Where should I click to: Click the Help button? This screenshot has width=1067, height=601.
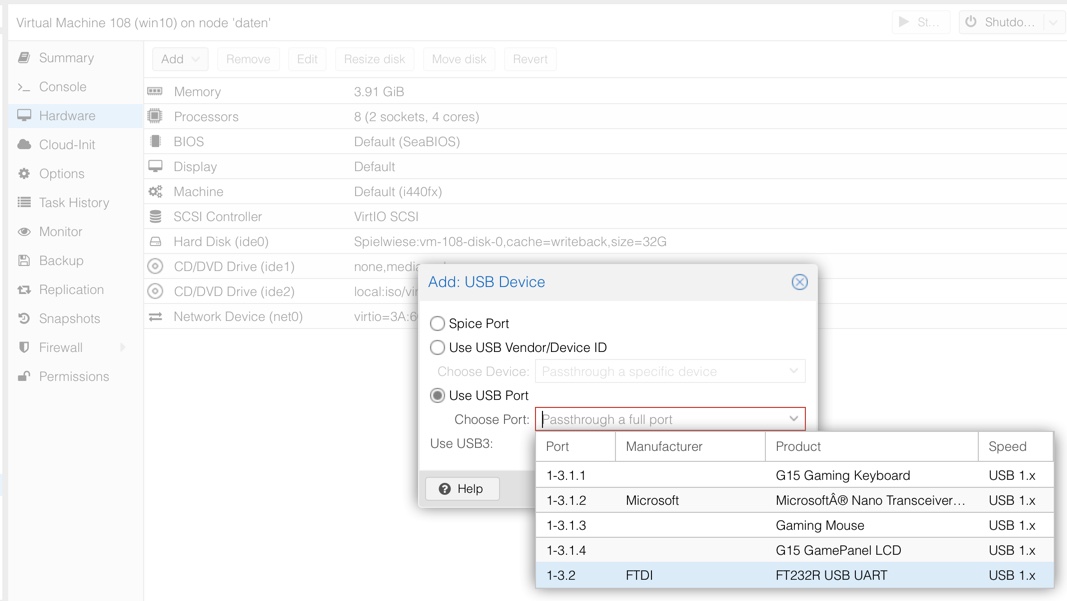pyautogui.click(x=462, y=489)
